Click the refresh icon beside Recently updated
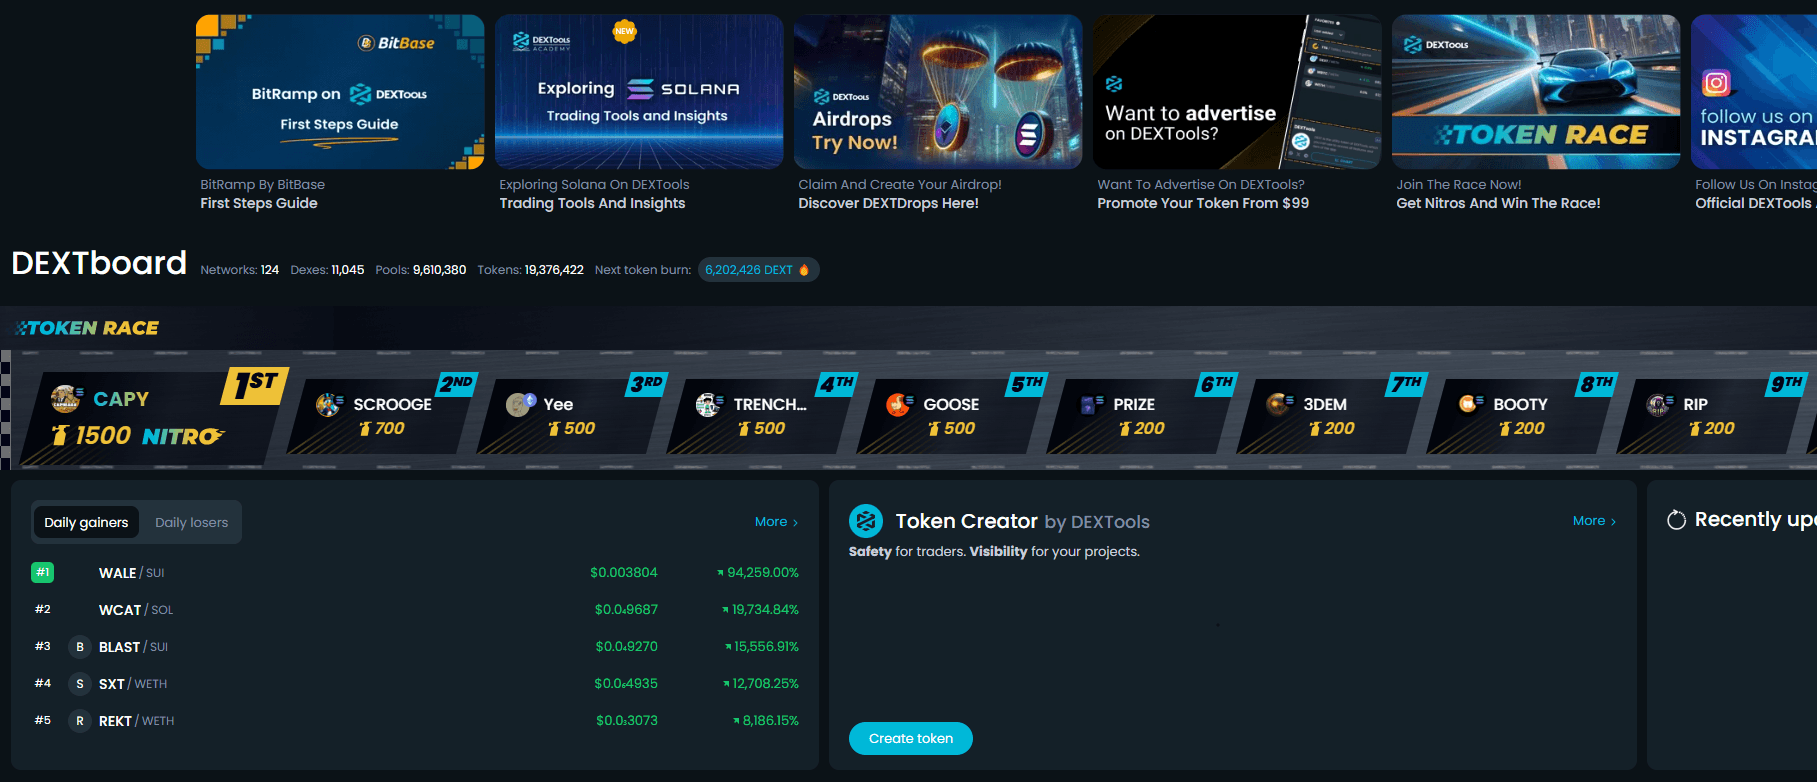 pyautogui.click(x=1676, y=520)
